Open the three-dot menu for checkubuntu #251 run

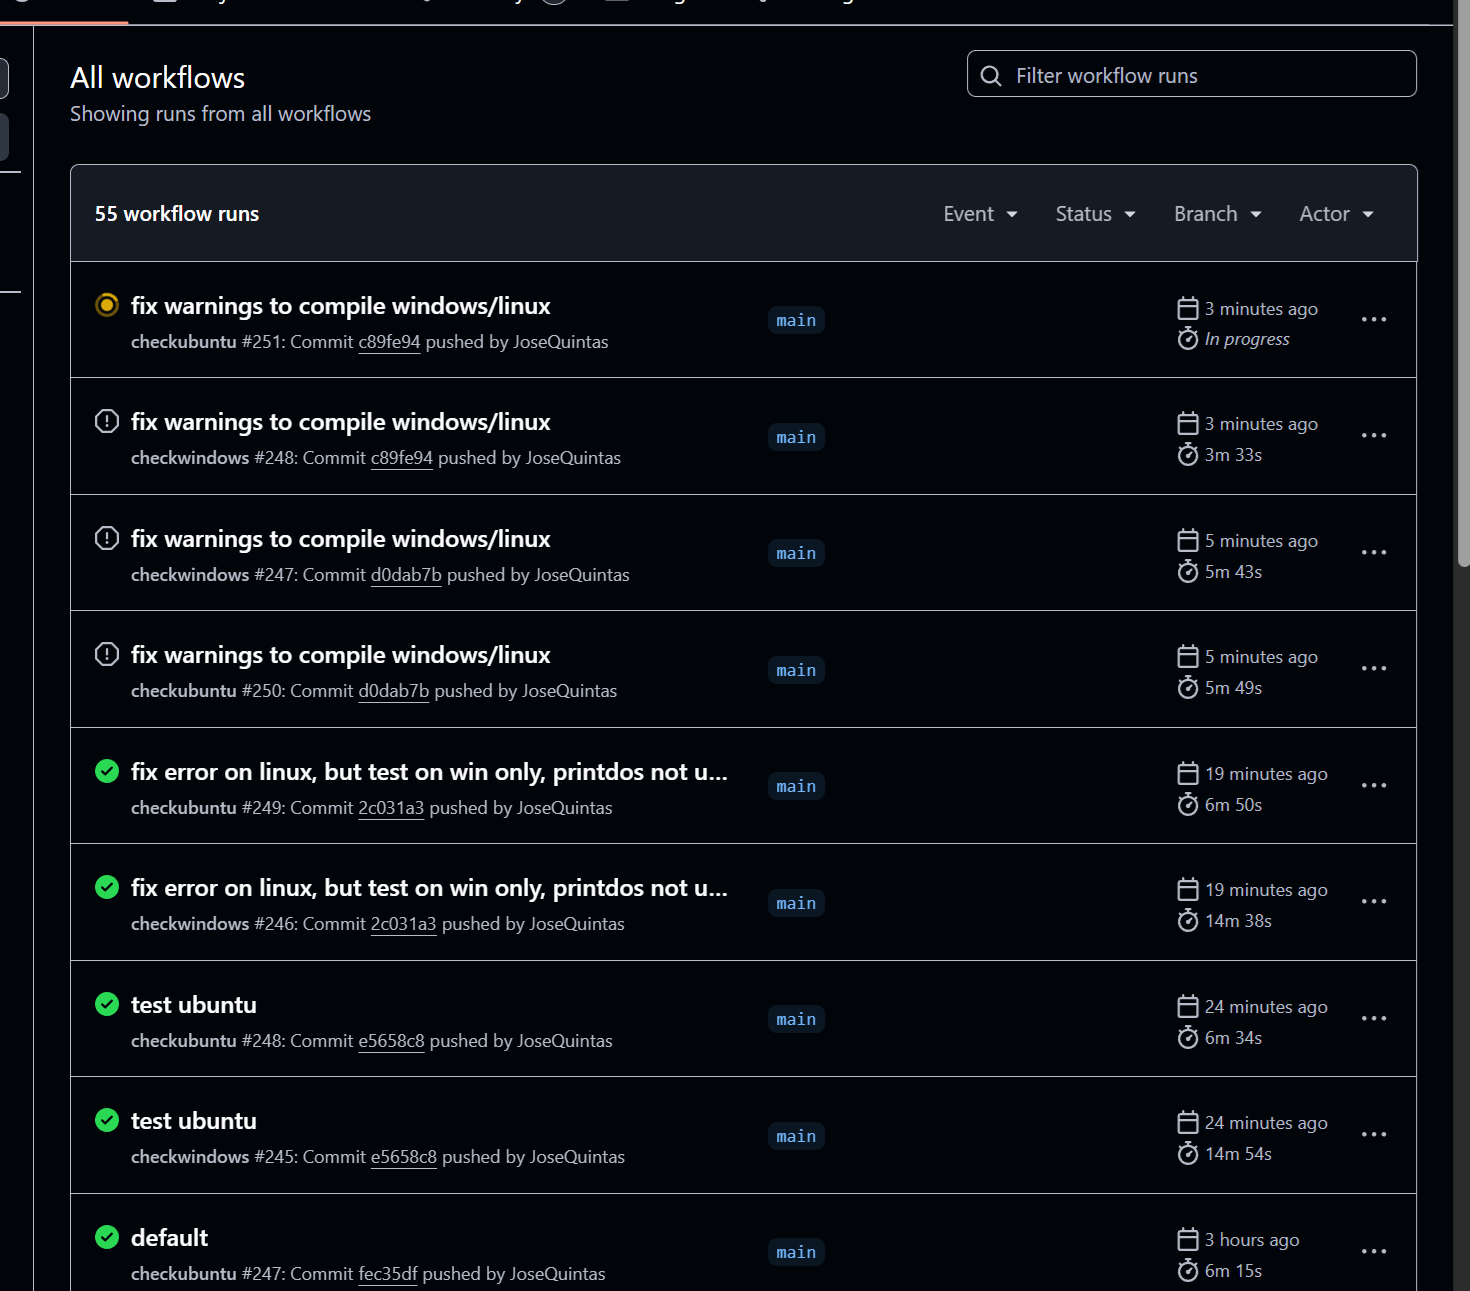click(x=1373, y=319)
